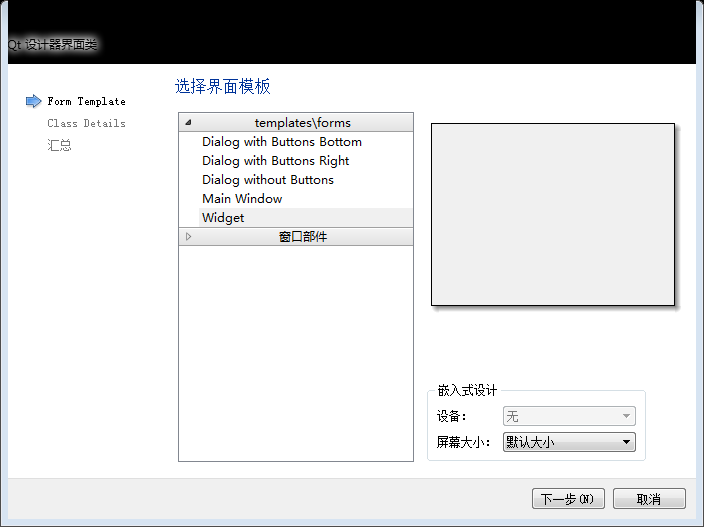This screenshot has height=527, width=704.
Task: Click the Form Template wizard step
Action: pyautogui.click(x=86, y=101)
